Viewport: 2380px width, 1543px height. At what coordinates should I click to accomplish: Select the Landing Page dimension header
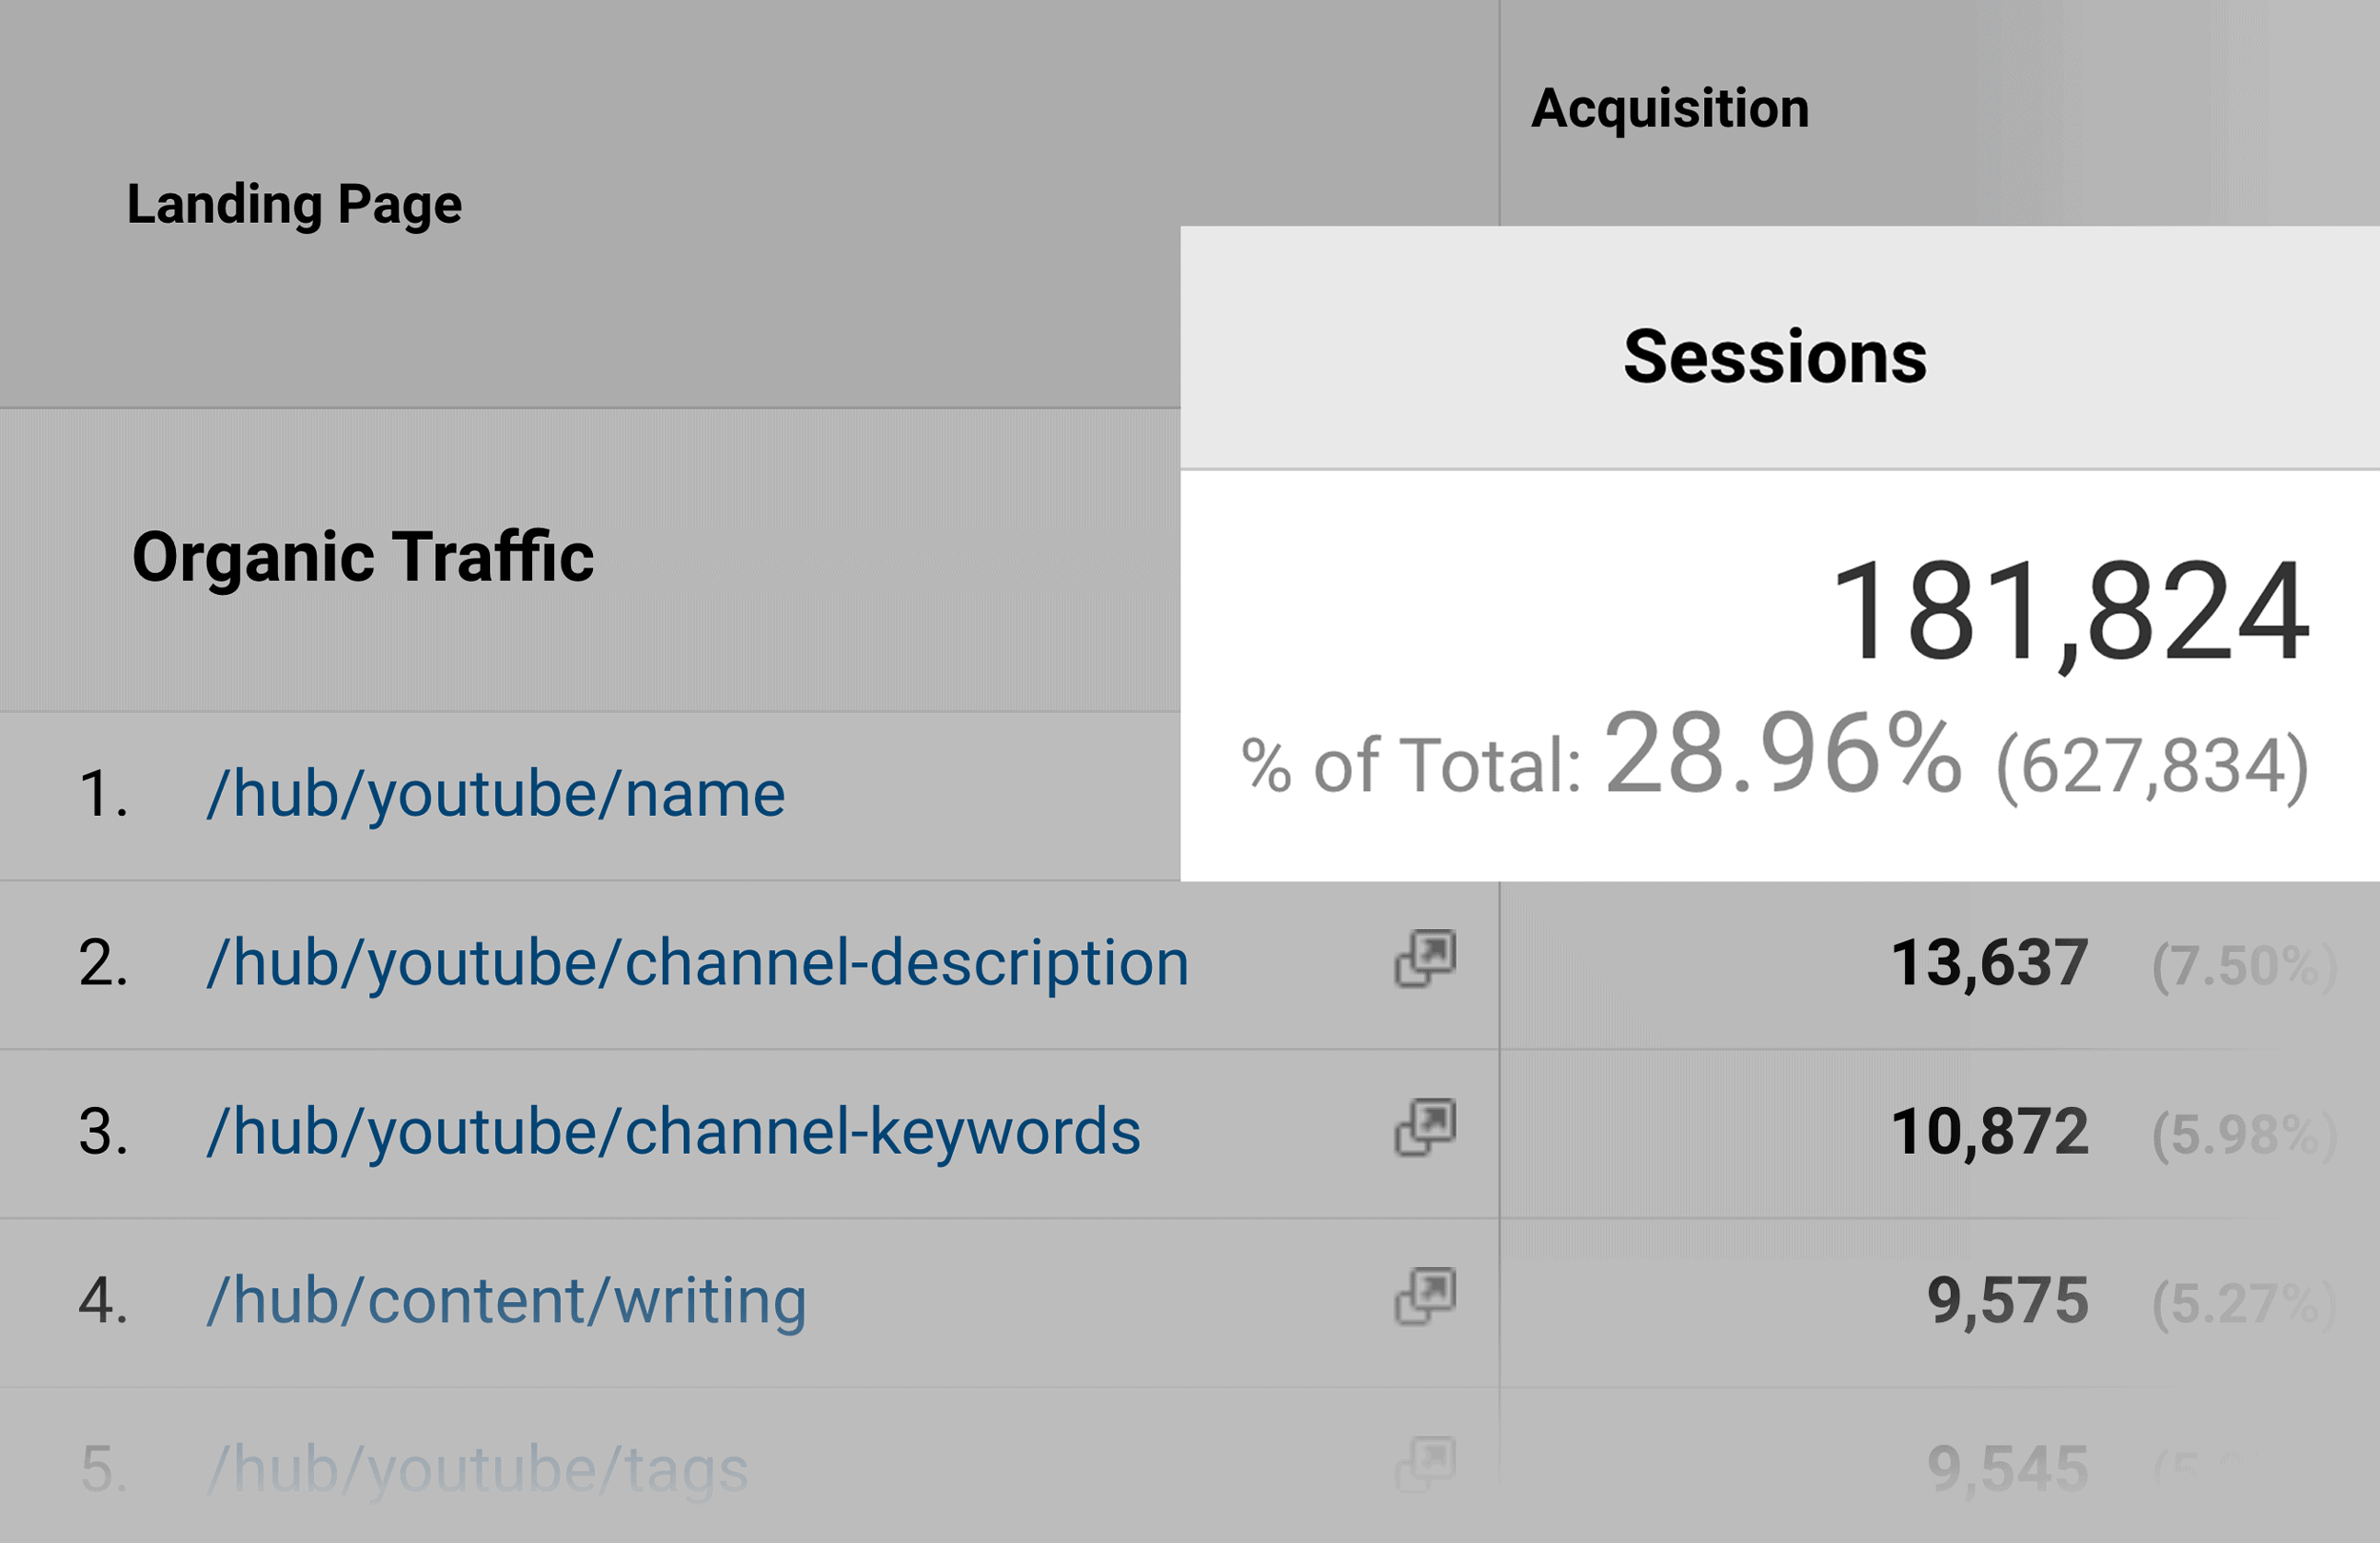point(294,205)
